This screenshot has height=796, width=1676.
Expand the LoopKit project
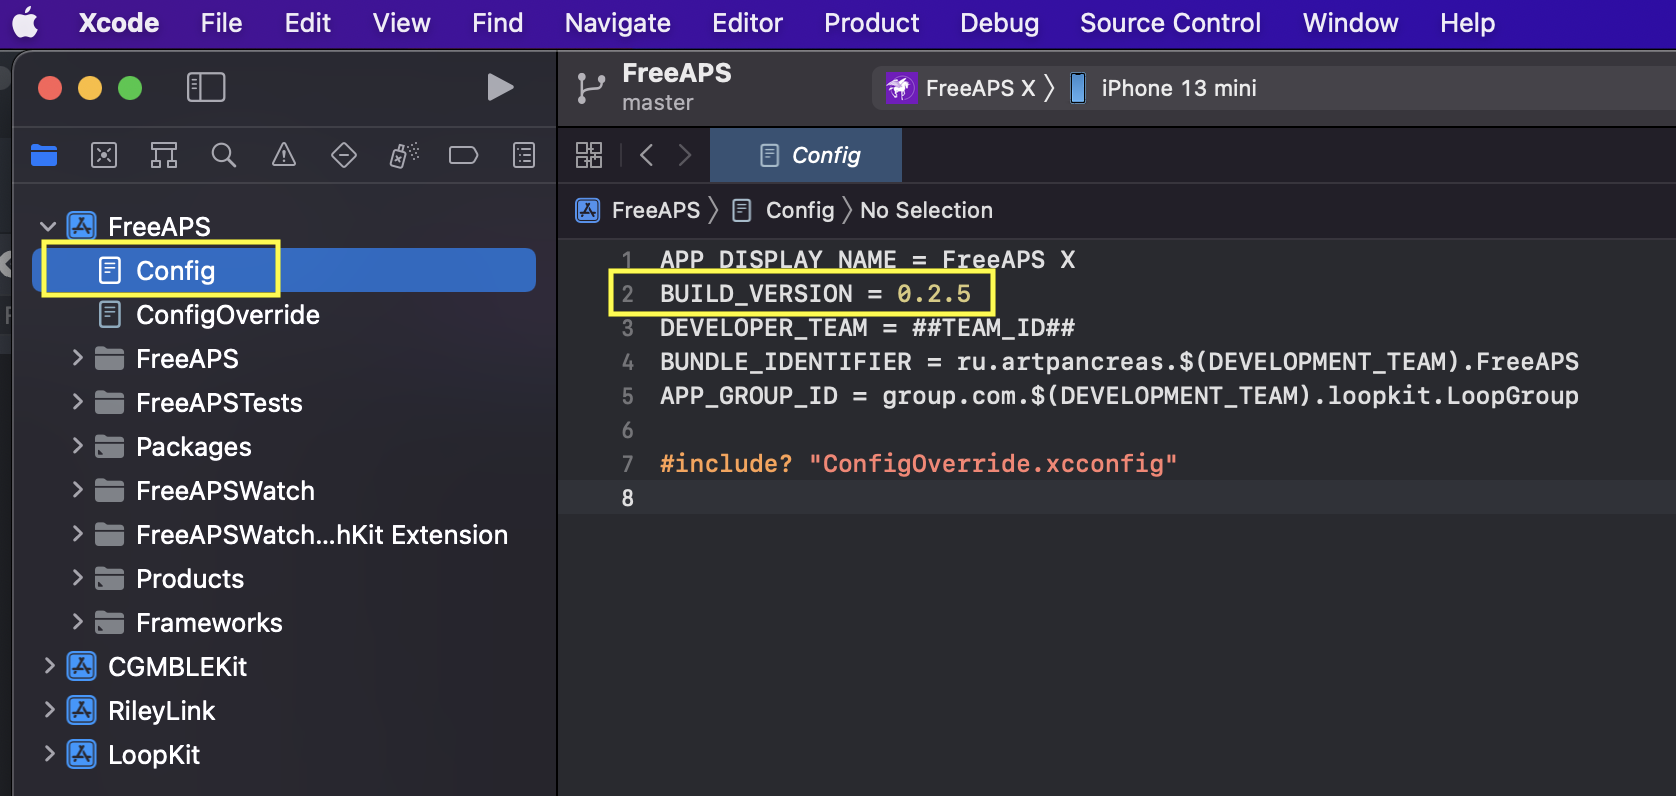point(49,754)
